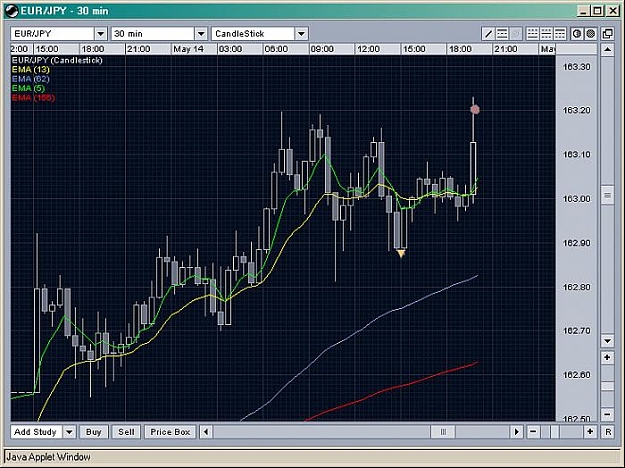Image resolution: width=625 pixels, height=468 pixels.
Task: Click the horizontal zoom minus button
Action: (x=533, y=432)
